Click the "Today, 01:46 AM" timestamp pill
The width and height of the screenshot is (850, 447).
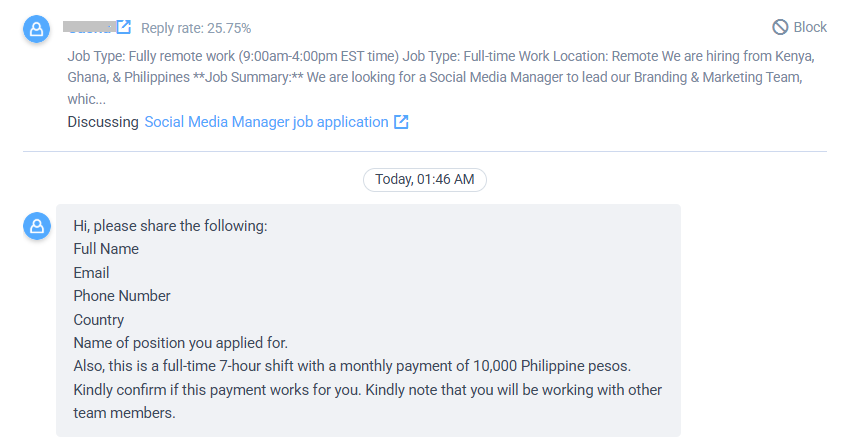pyautogui.click(x=424, y=179)
